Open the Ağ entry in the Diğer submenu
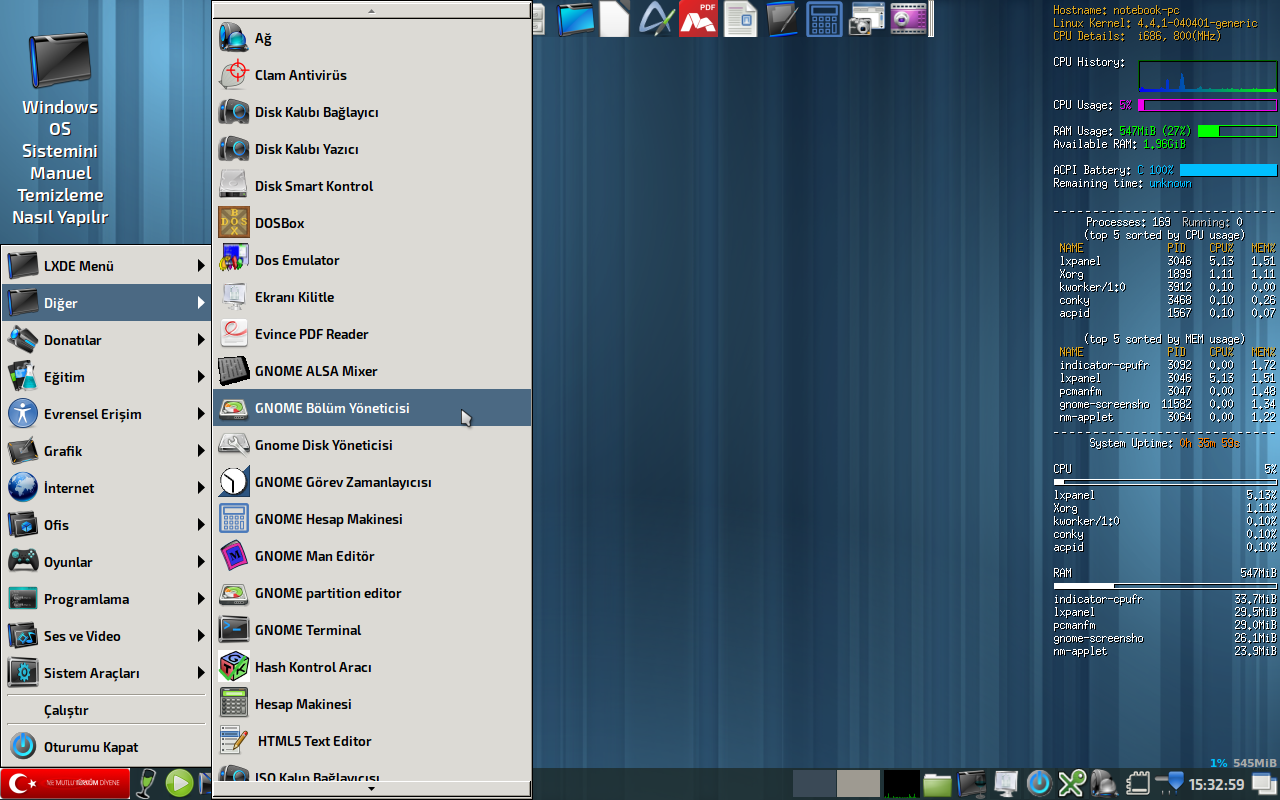Screen dimensions: 1280x800 coord(372,38)
